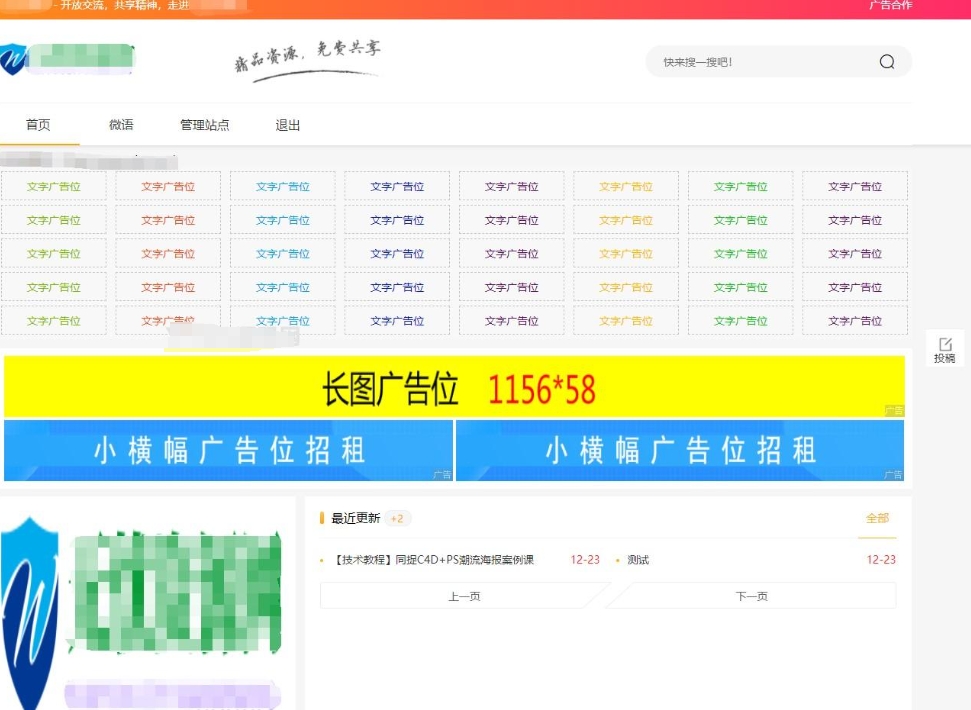The width and height of the screenshot is (971, 710).
Task: Click a red 文字广告位 text ad link
Action: pyautogui.click(x=167, y=185)
